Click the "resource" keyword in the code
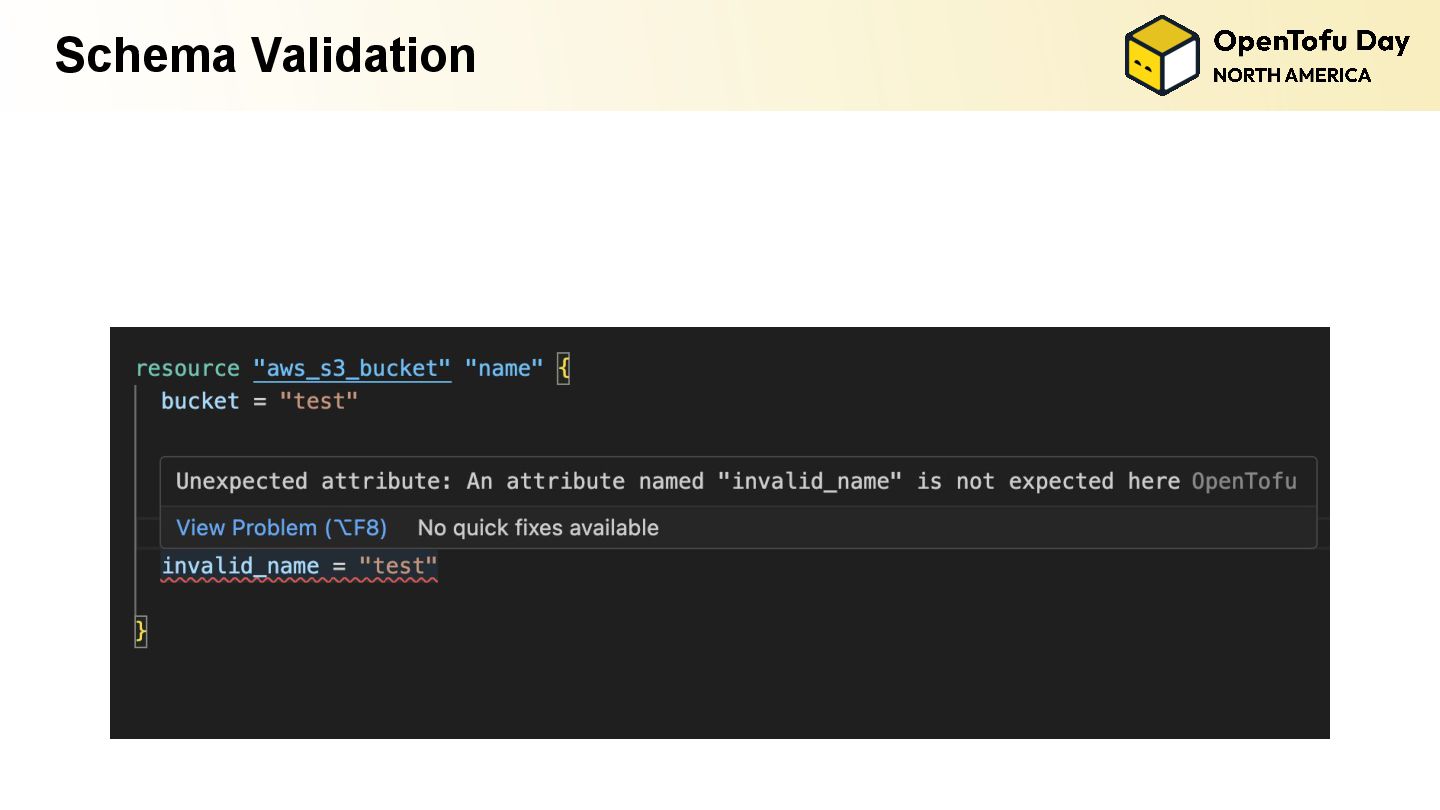1440x810 pixels. tap(187, 369)
